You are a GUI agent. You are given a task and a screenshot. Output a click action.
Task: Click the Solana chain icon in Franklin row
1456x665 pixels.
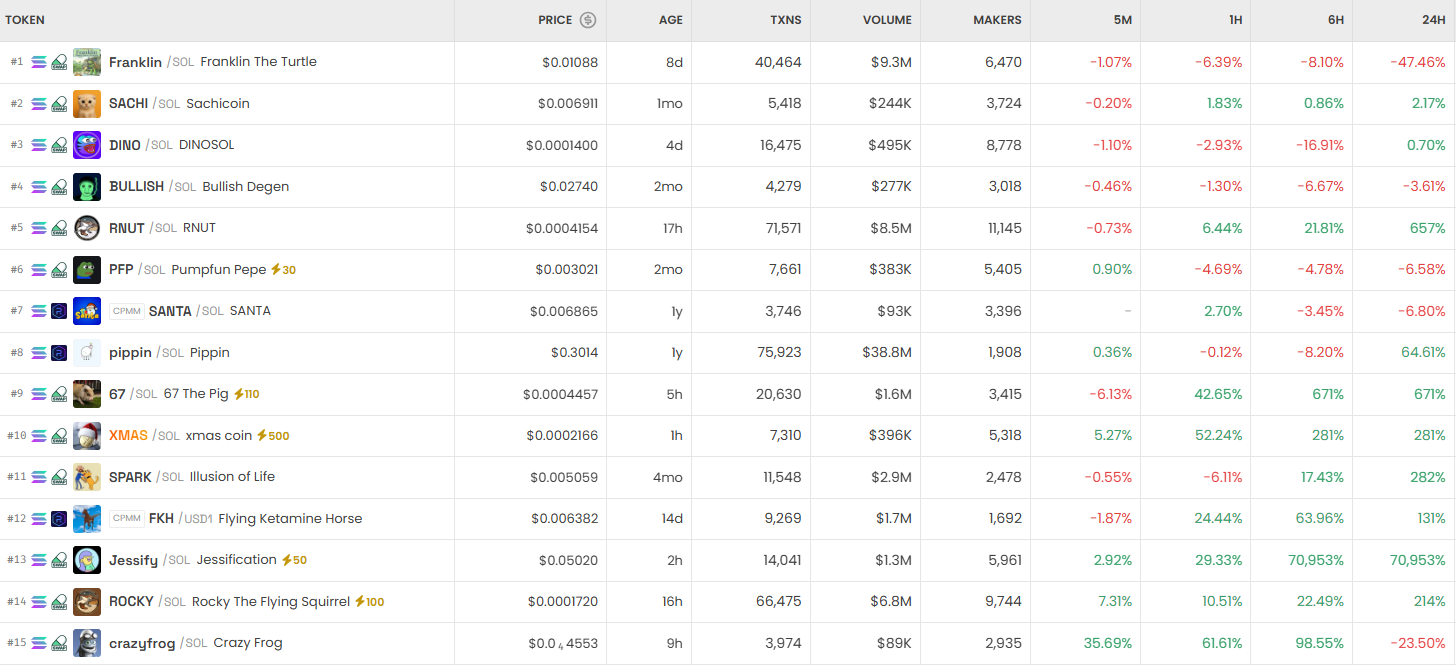(x=39, y=62)
